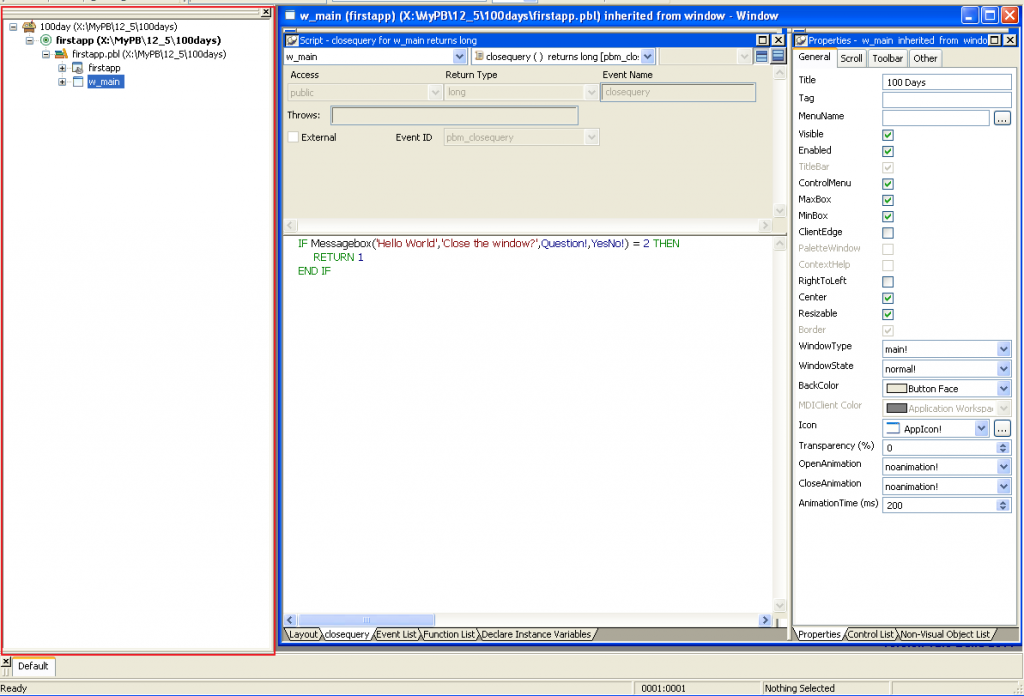Screen dimensions: 1024x696
Task: Toggle the script prototype view icon
Action: pyautogui.click(x=761, y=57)
